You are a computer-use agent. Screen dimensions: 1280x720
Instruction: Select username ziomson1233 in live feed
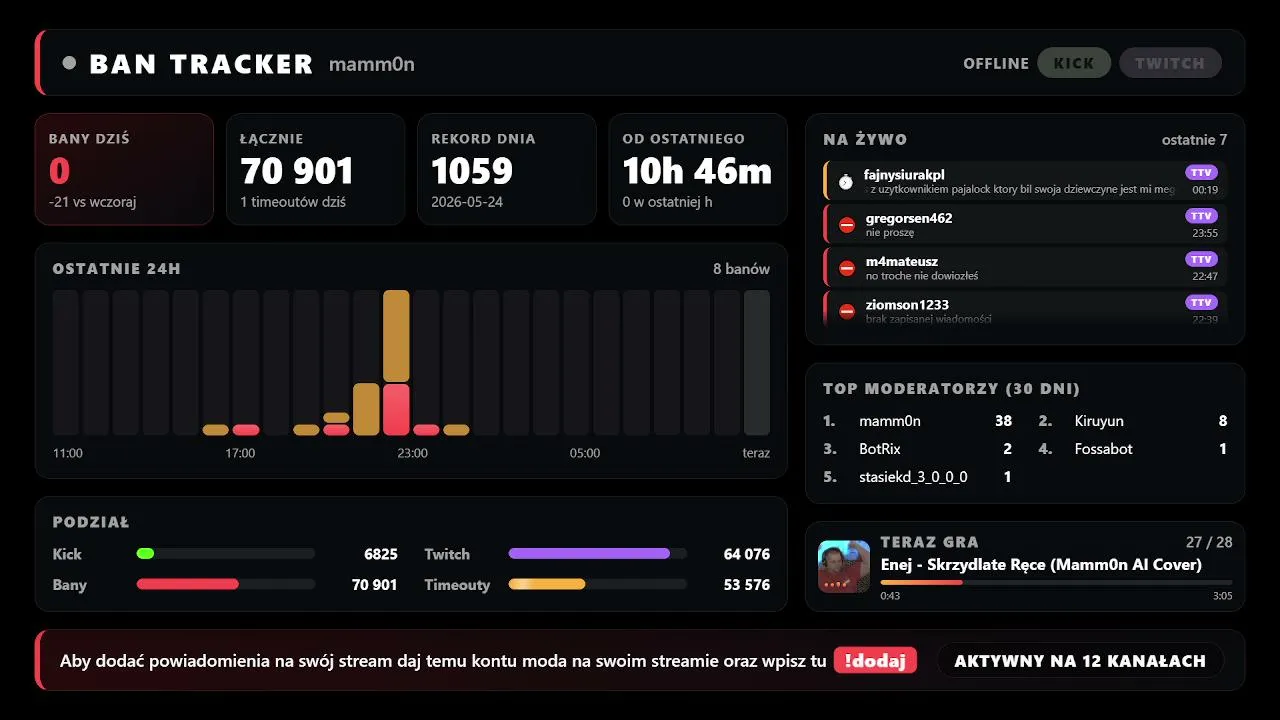pyautogui.click(x=907, y=304)
